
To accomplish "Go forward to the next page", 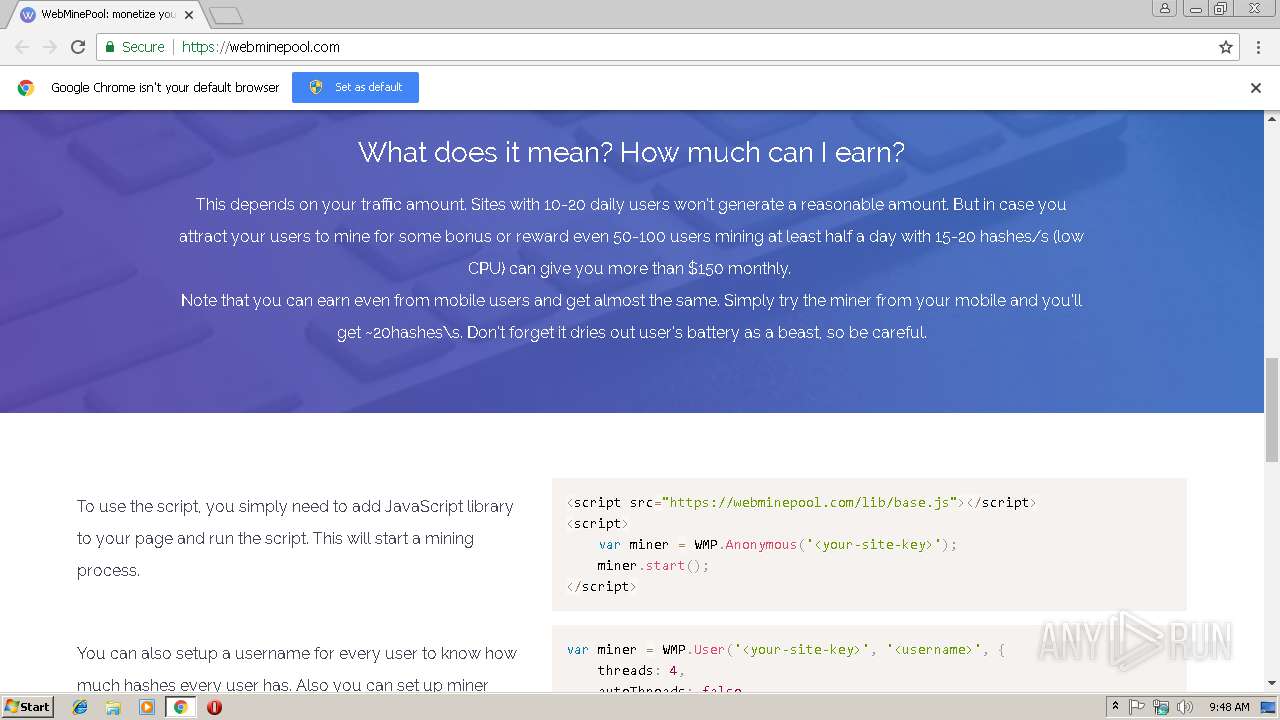I will 49,47.
